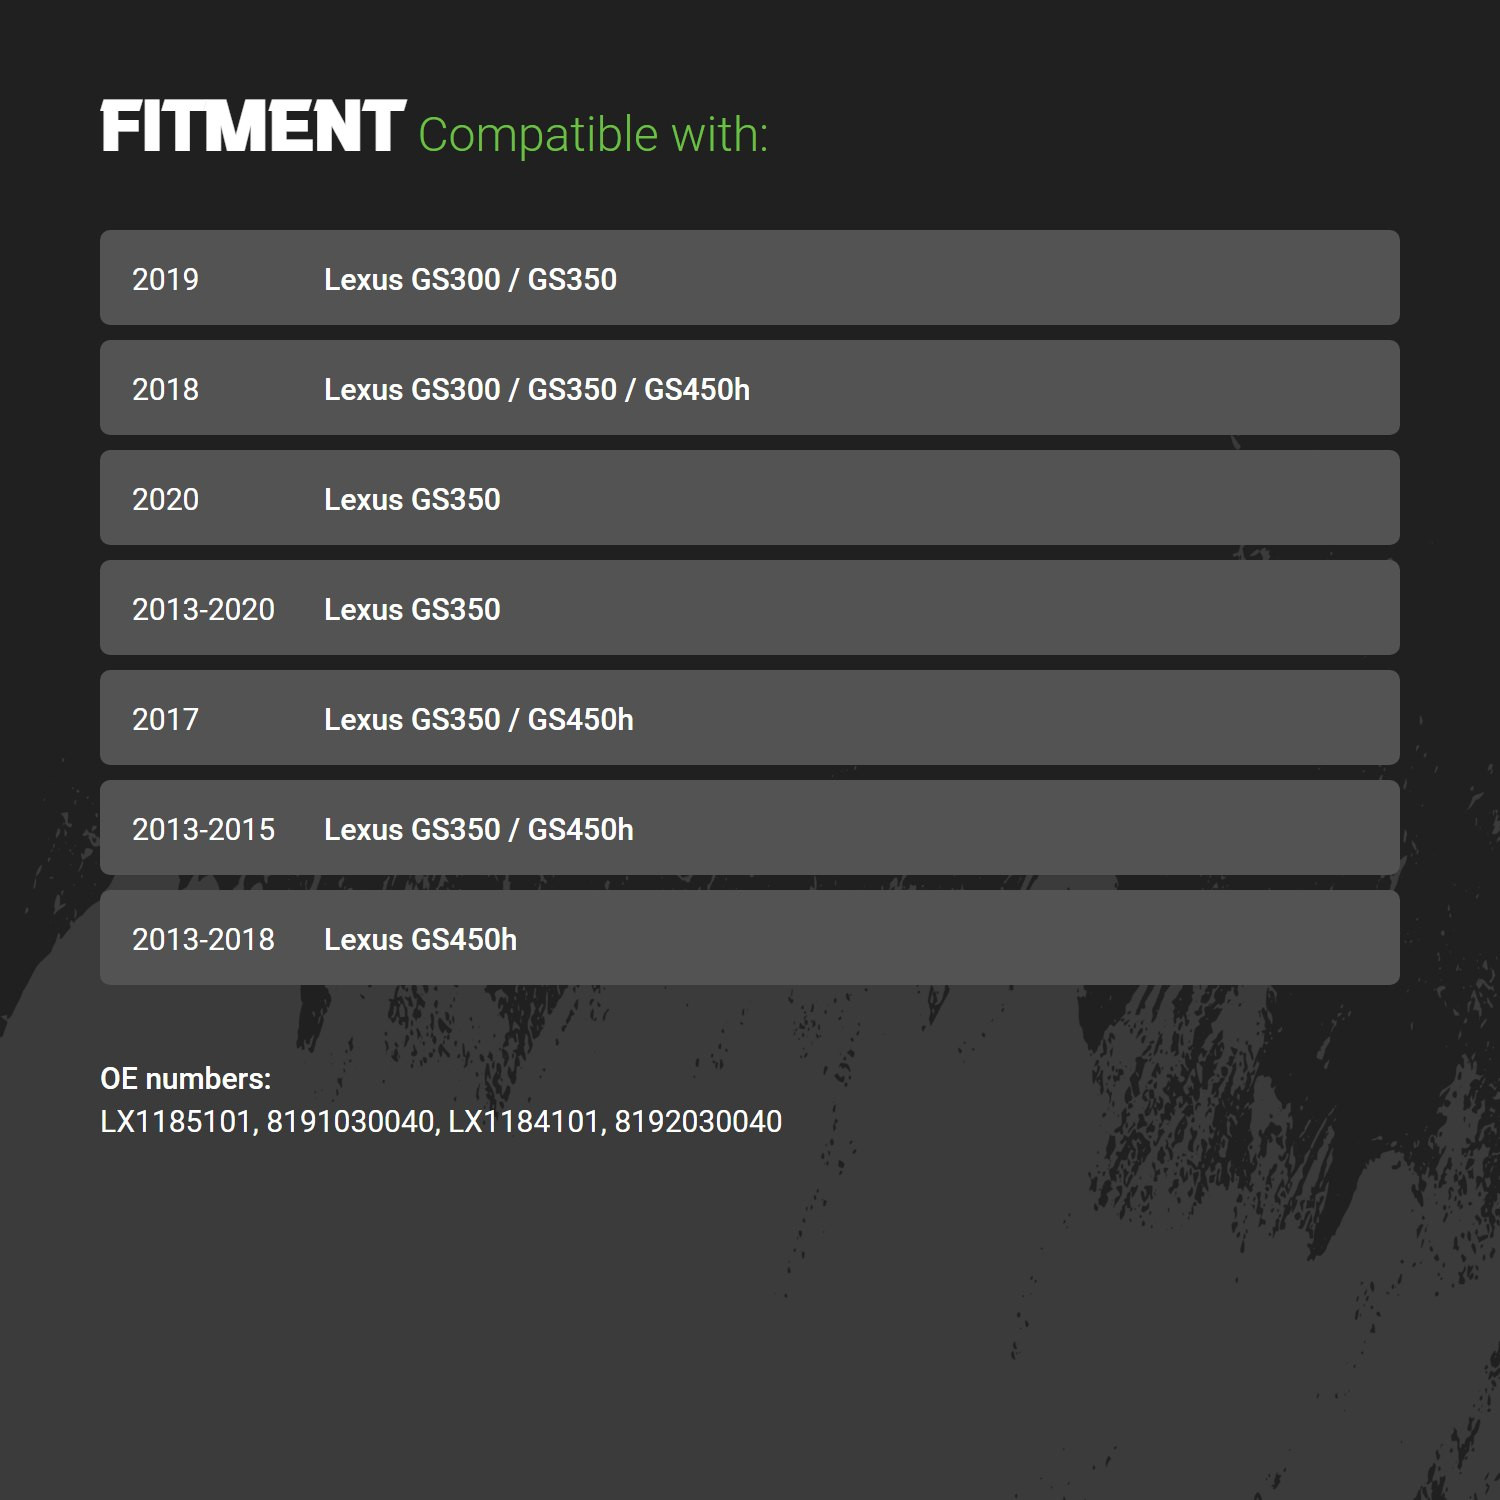Select the 2013-2015 GS350 / GS450h row

click(750, 828)
